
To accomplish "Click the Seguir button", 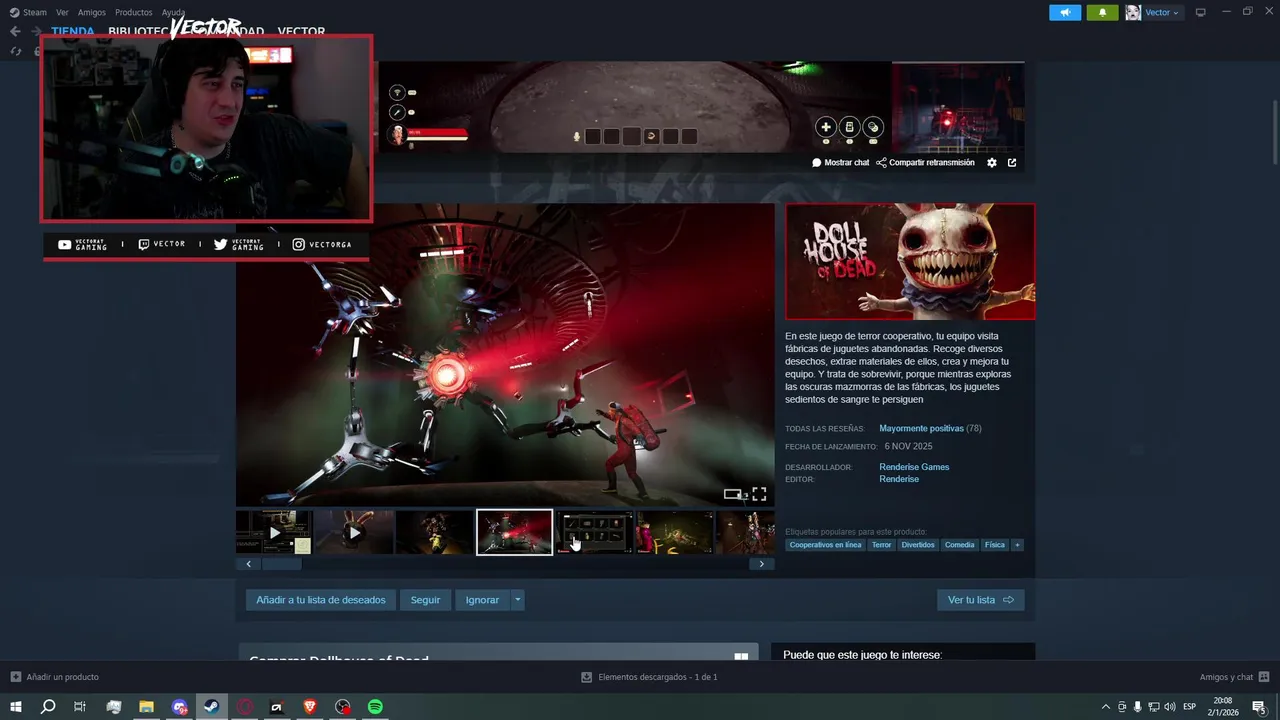I will click(425, 600).
